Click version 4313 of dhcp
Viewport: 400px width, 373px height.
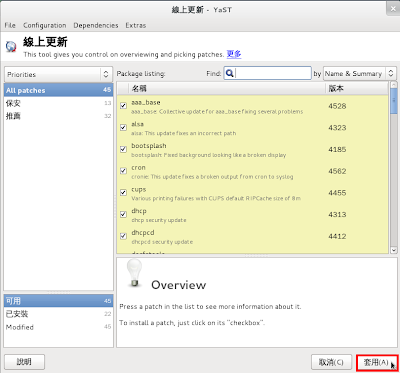(337, 214)
